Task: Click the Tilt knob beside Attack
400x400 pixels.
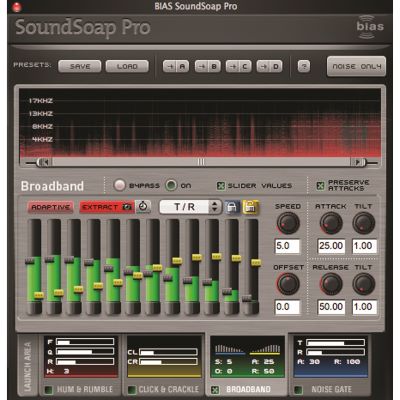Action: pyautogui.click(x=364, y=223)
